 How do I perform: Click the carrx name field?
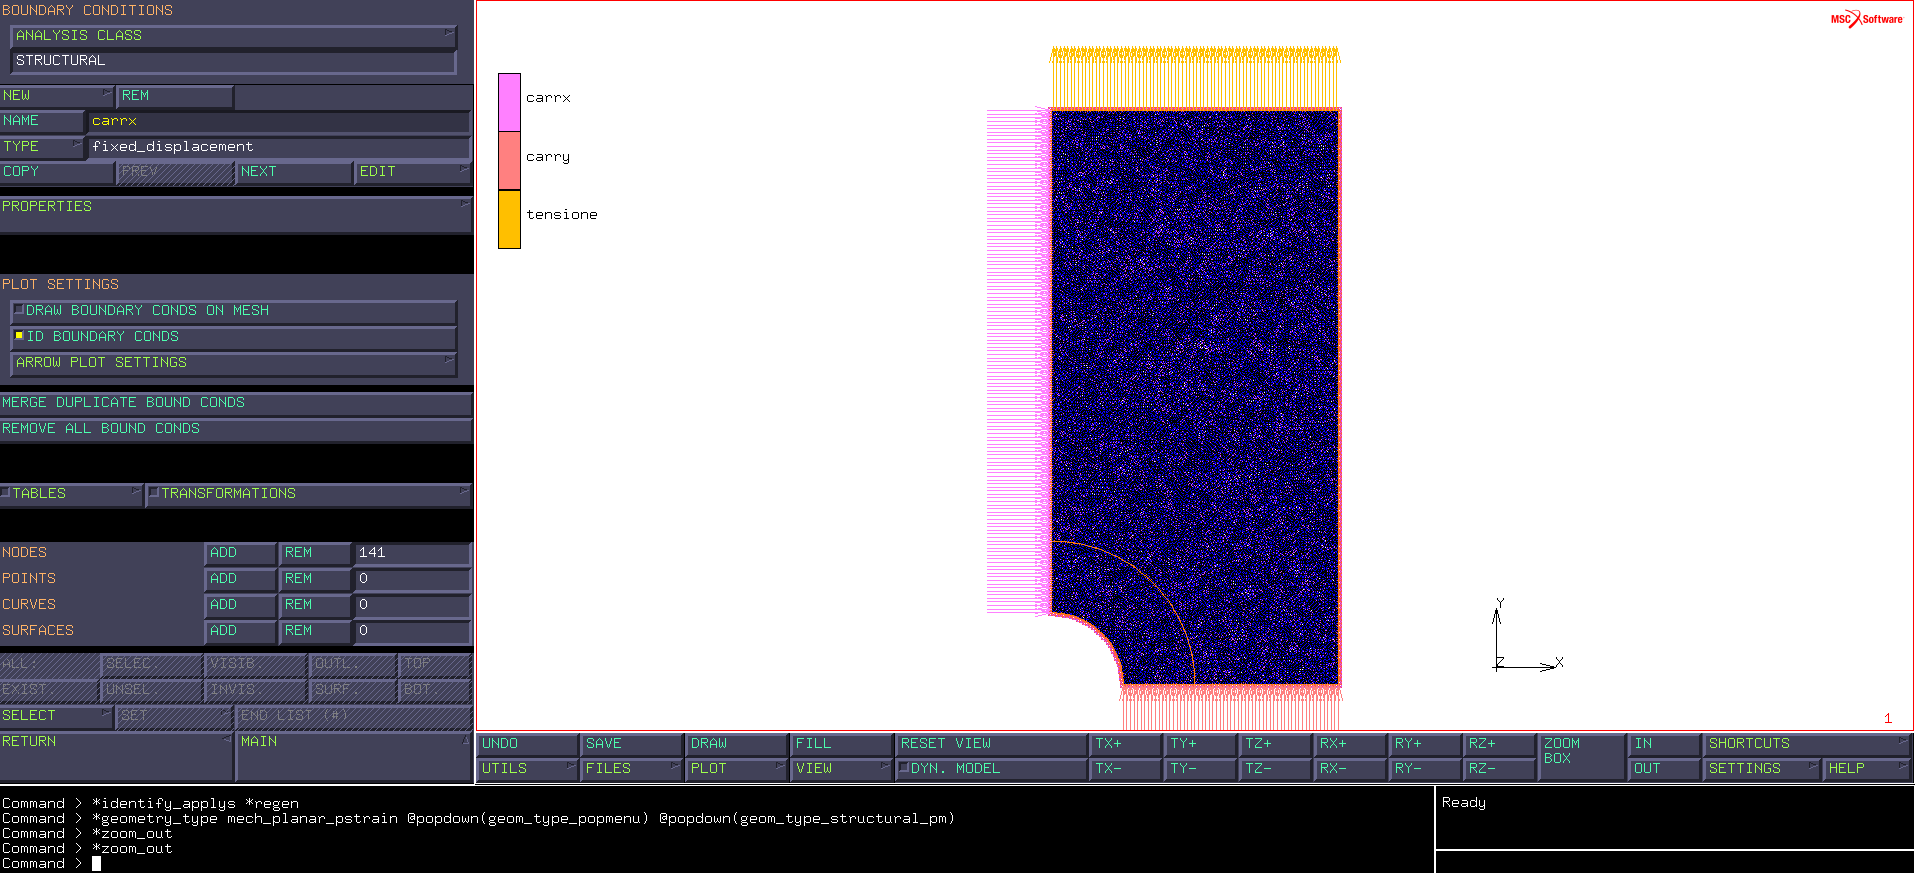[x=279, y=121]
